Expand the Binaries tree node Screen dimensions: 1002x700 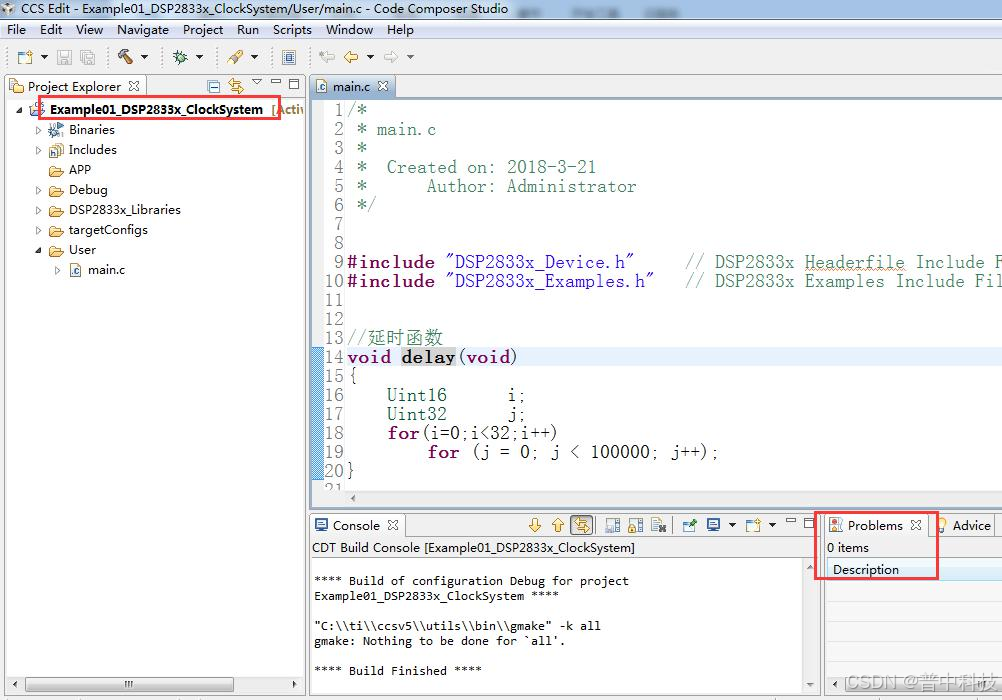point(38,130)
